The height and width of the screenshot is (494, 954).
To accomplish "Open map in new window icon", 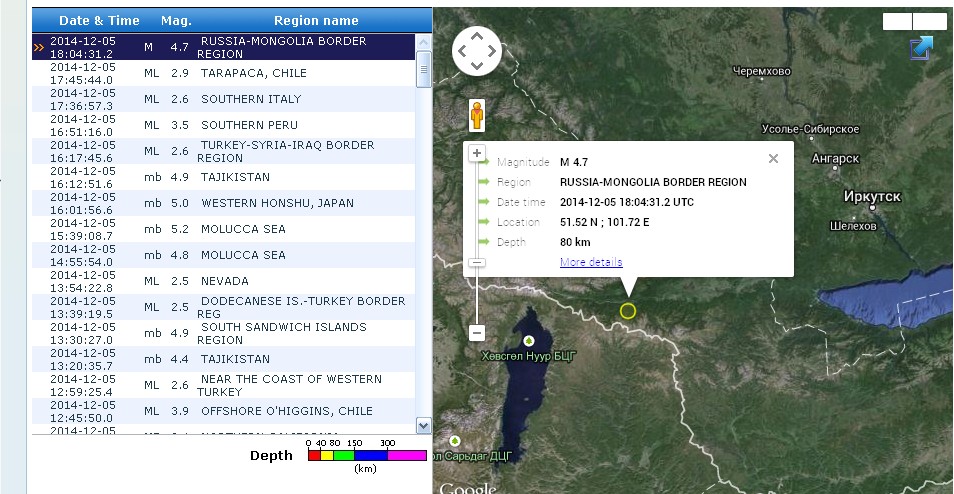I will tap(921, 48).
